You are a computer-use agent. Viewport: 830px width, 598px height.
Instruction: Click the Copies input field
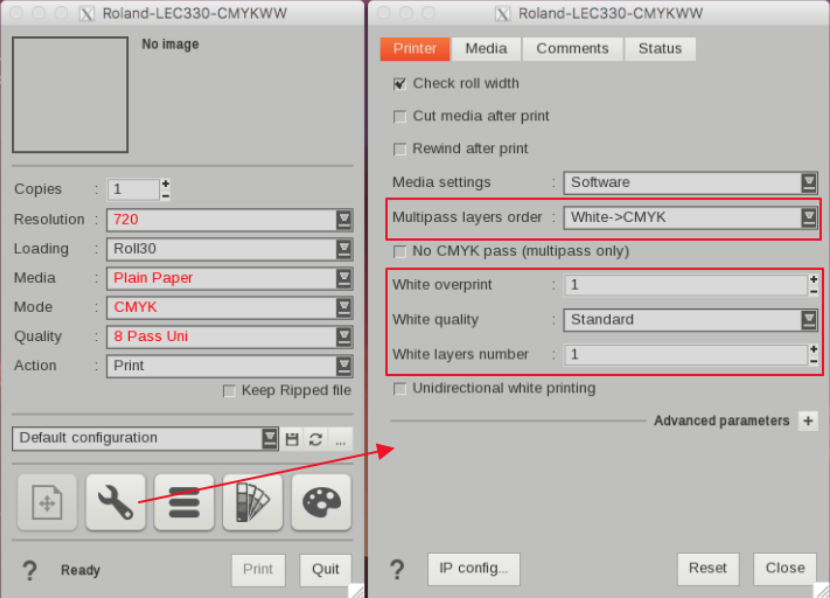tap(133, 189)
